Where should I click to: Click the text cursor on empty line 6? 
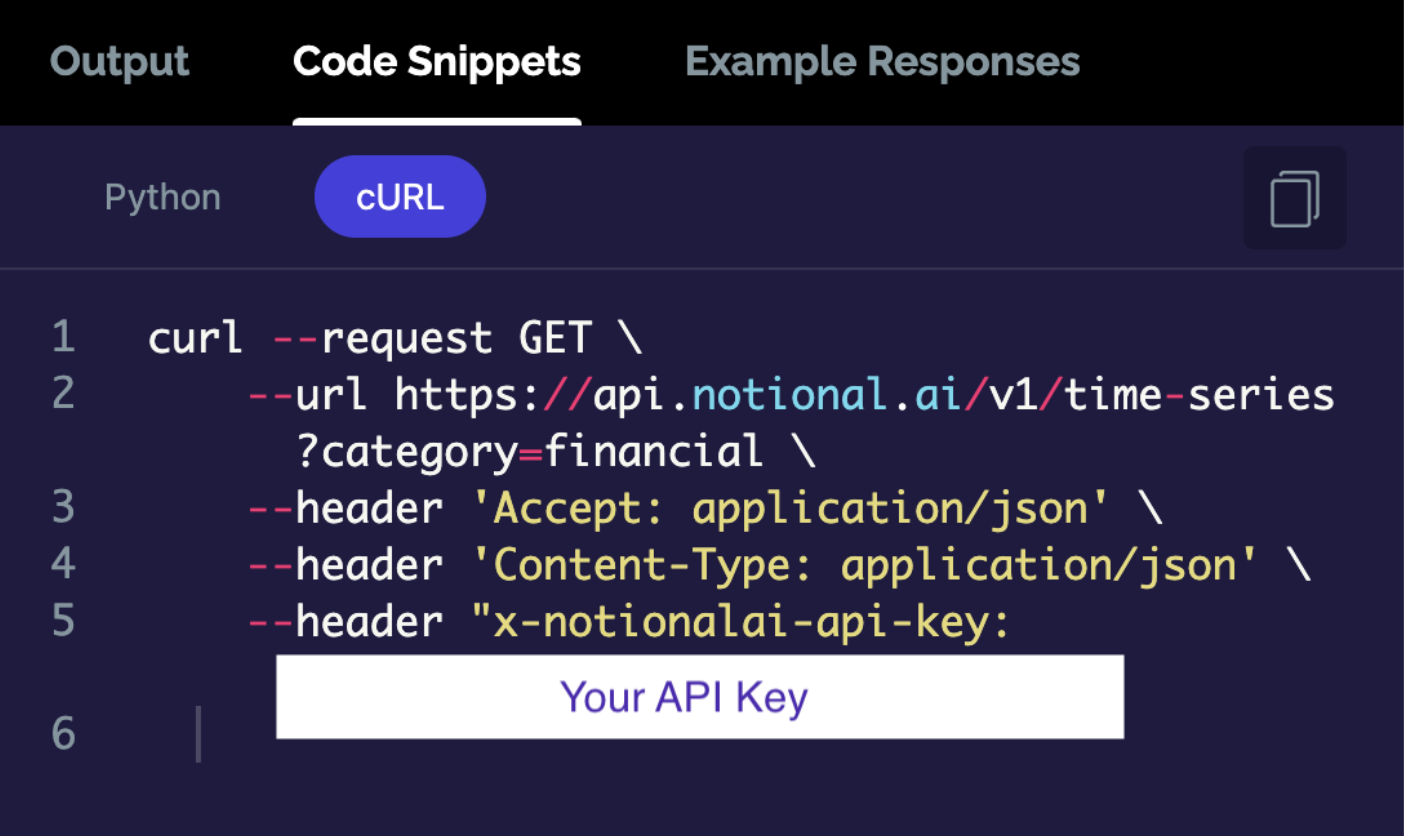point(199,734)
